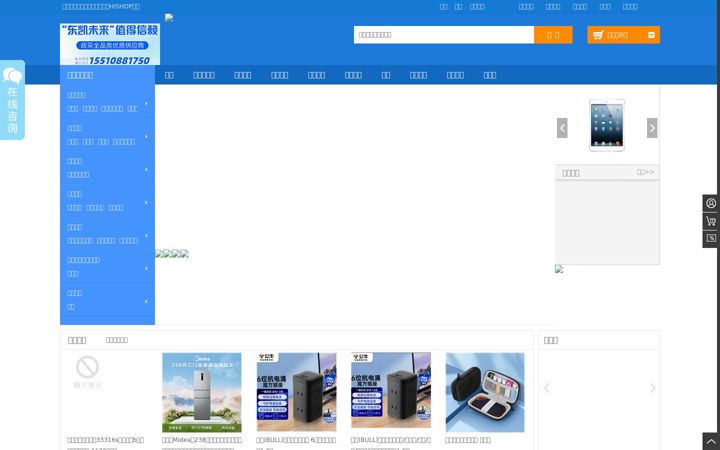This screenshot has width=720, height=450.
Task: Open the iPad product image
Action: (607, 125)
